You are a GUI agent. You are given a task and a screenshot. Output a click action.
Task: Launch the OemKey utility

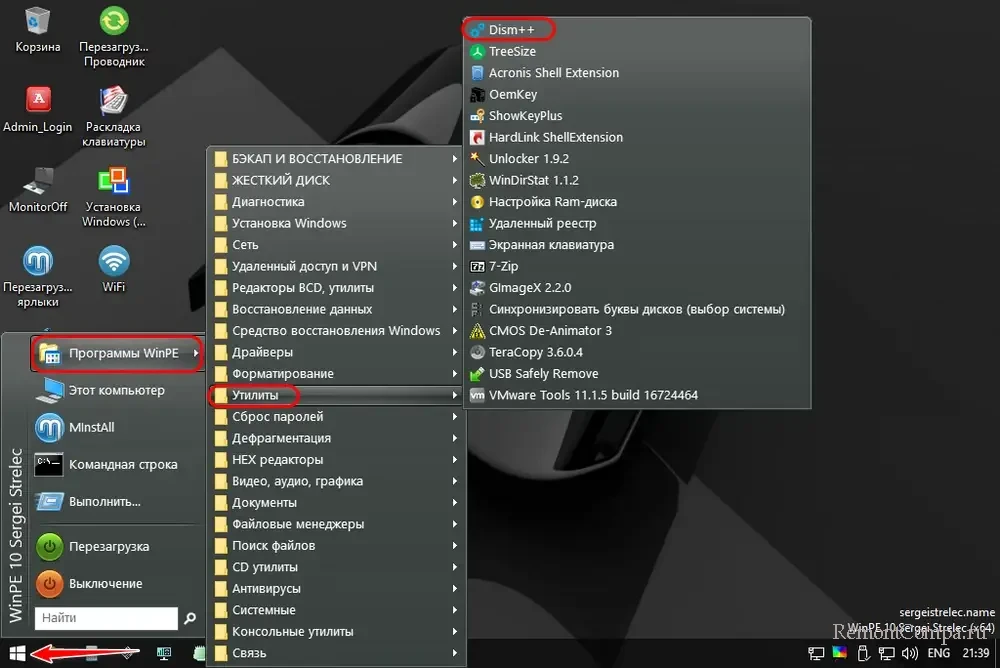(637, 94)
